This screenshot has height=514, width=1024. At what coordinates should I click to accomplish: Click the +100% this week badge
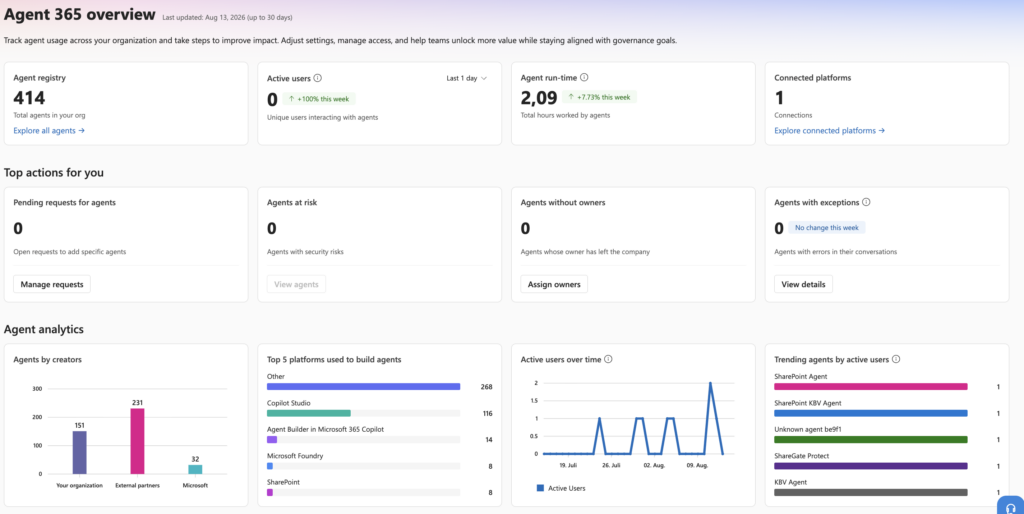click(319, 99)
